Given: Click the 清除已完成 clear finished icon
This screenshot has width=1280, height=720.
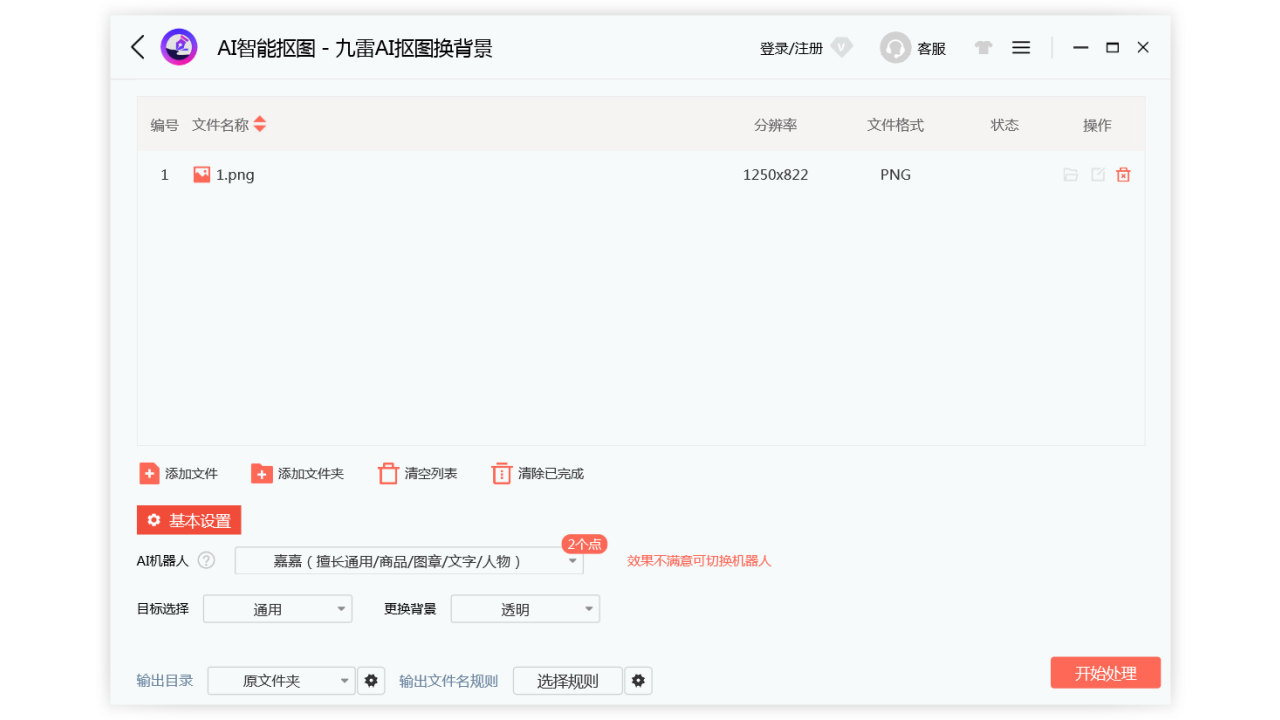Looking at the screenshot, I should coord(501,473).
